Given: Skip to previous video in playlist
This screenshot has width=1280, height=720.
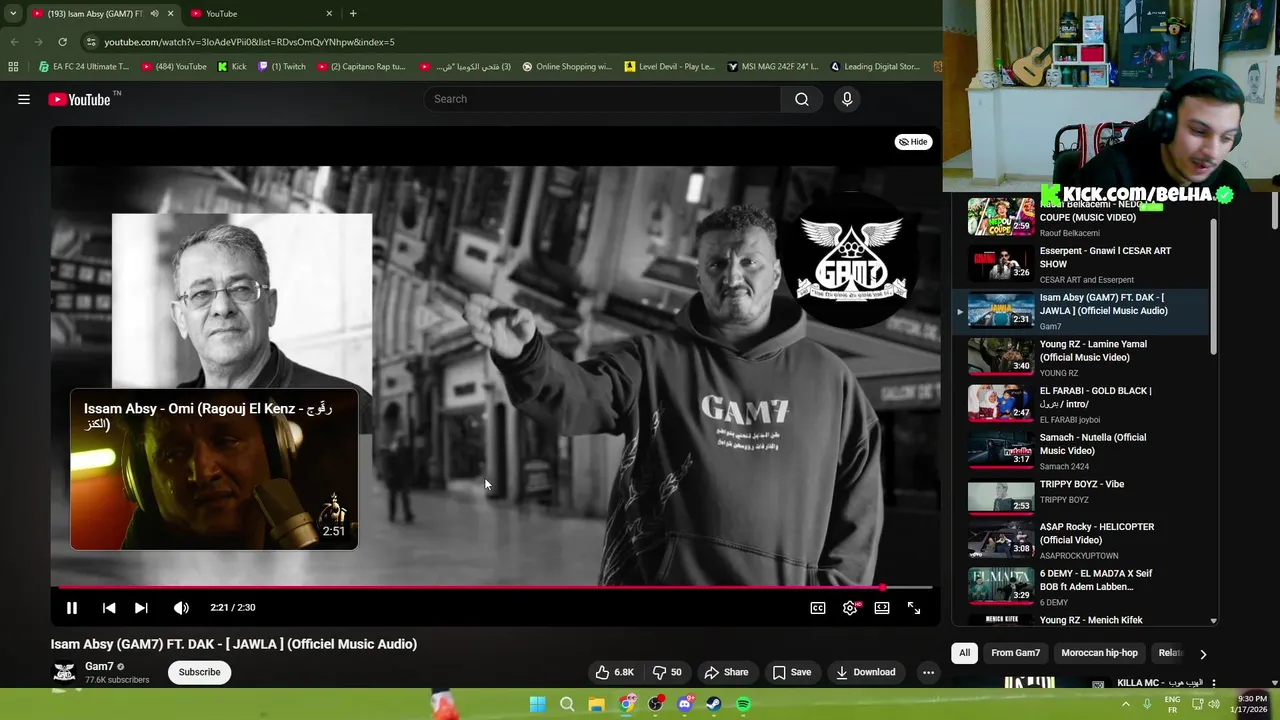Looking at the screenshot, I should point(109,608).
